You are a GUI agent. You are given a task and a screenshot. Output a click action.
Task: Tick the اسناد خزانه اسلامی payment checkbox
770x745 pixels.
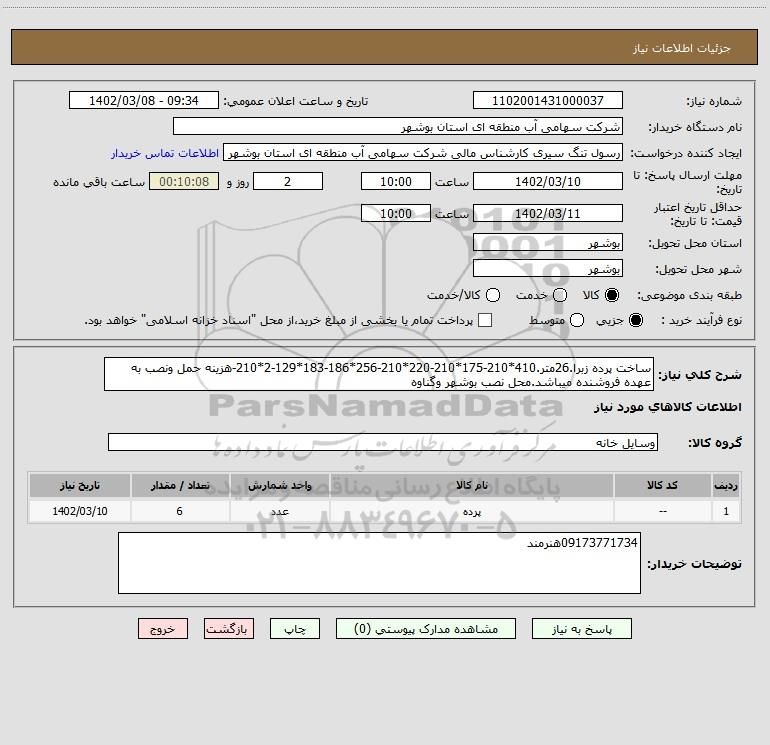[x=485, y=320]
